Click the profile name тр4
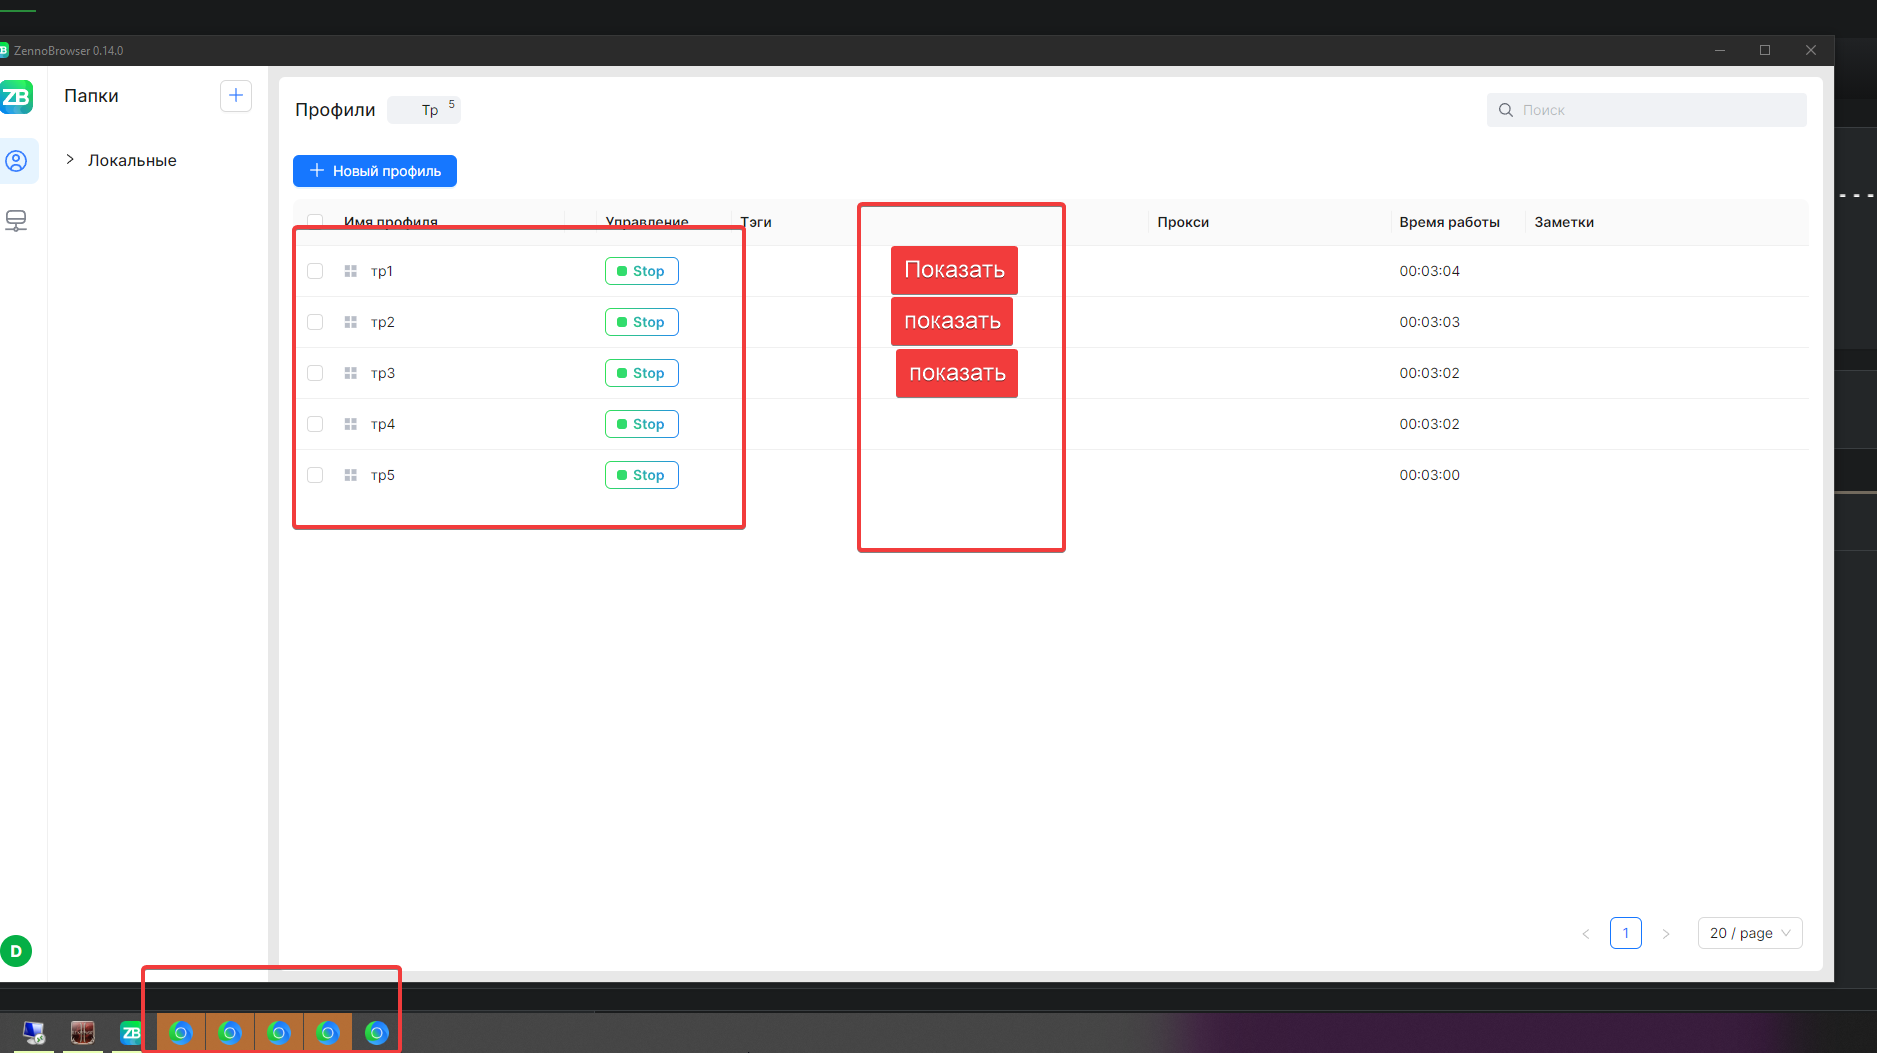This screenshot has width=1877, height=1053. (383, 424)
